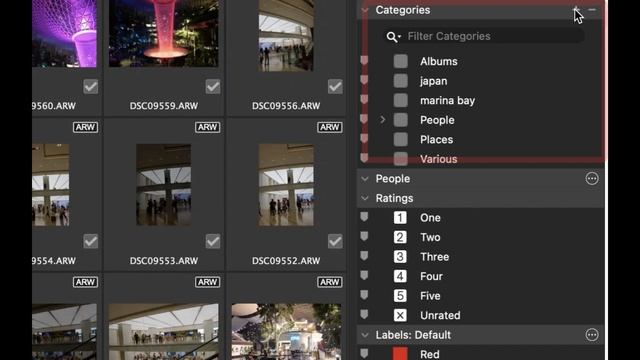Toggle the checkmark on DSC09556.ARW
640x360 pixels.
tap(335, 87)
